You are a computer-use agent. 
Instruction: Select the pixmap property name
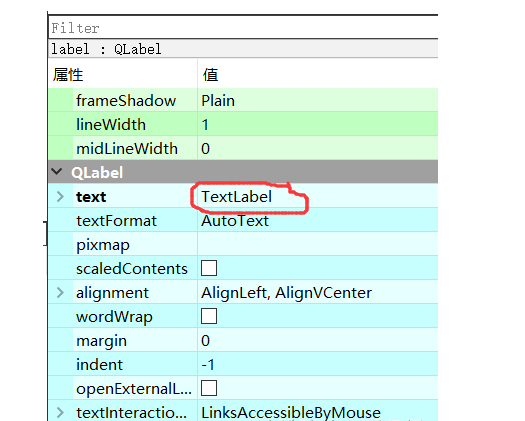pos(103,245)
